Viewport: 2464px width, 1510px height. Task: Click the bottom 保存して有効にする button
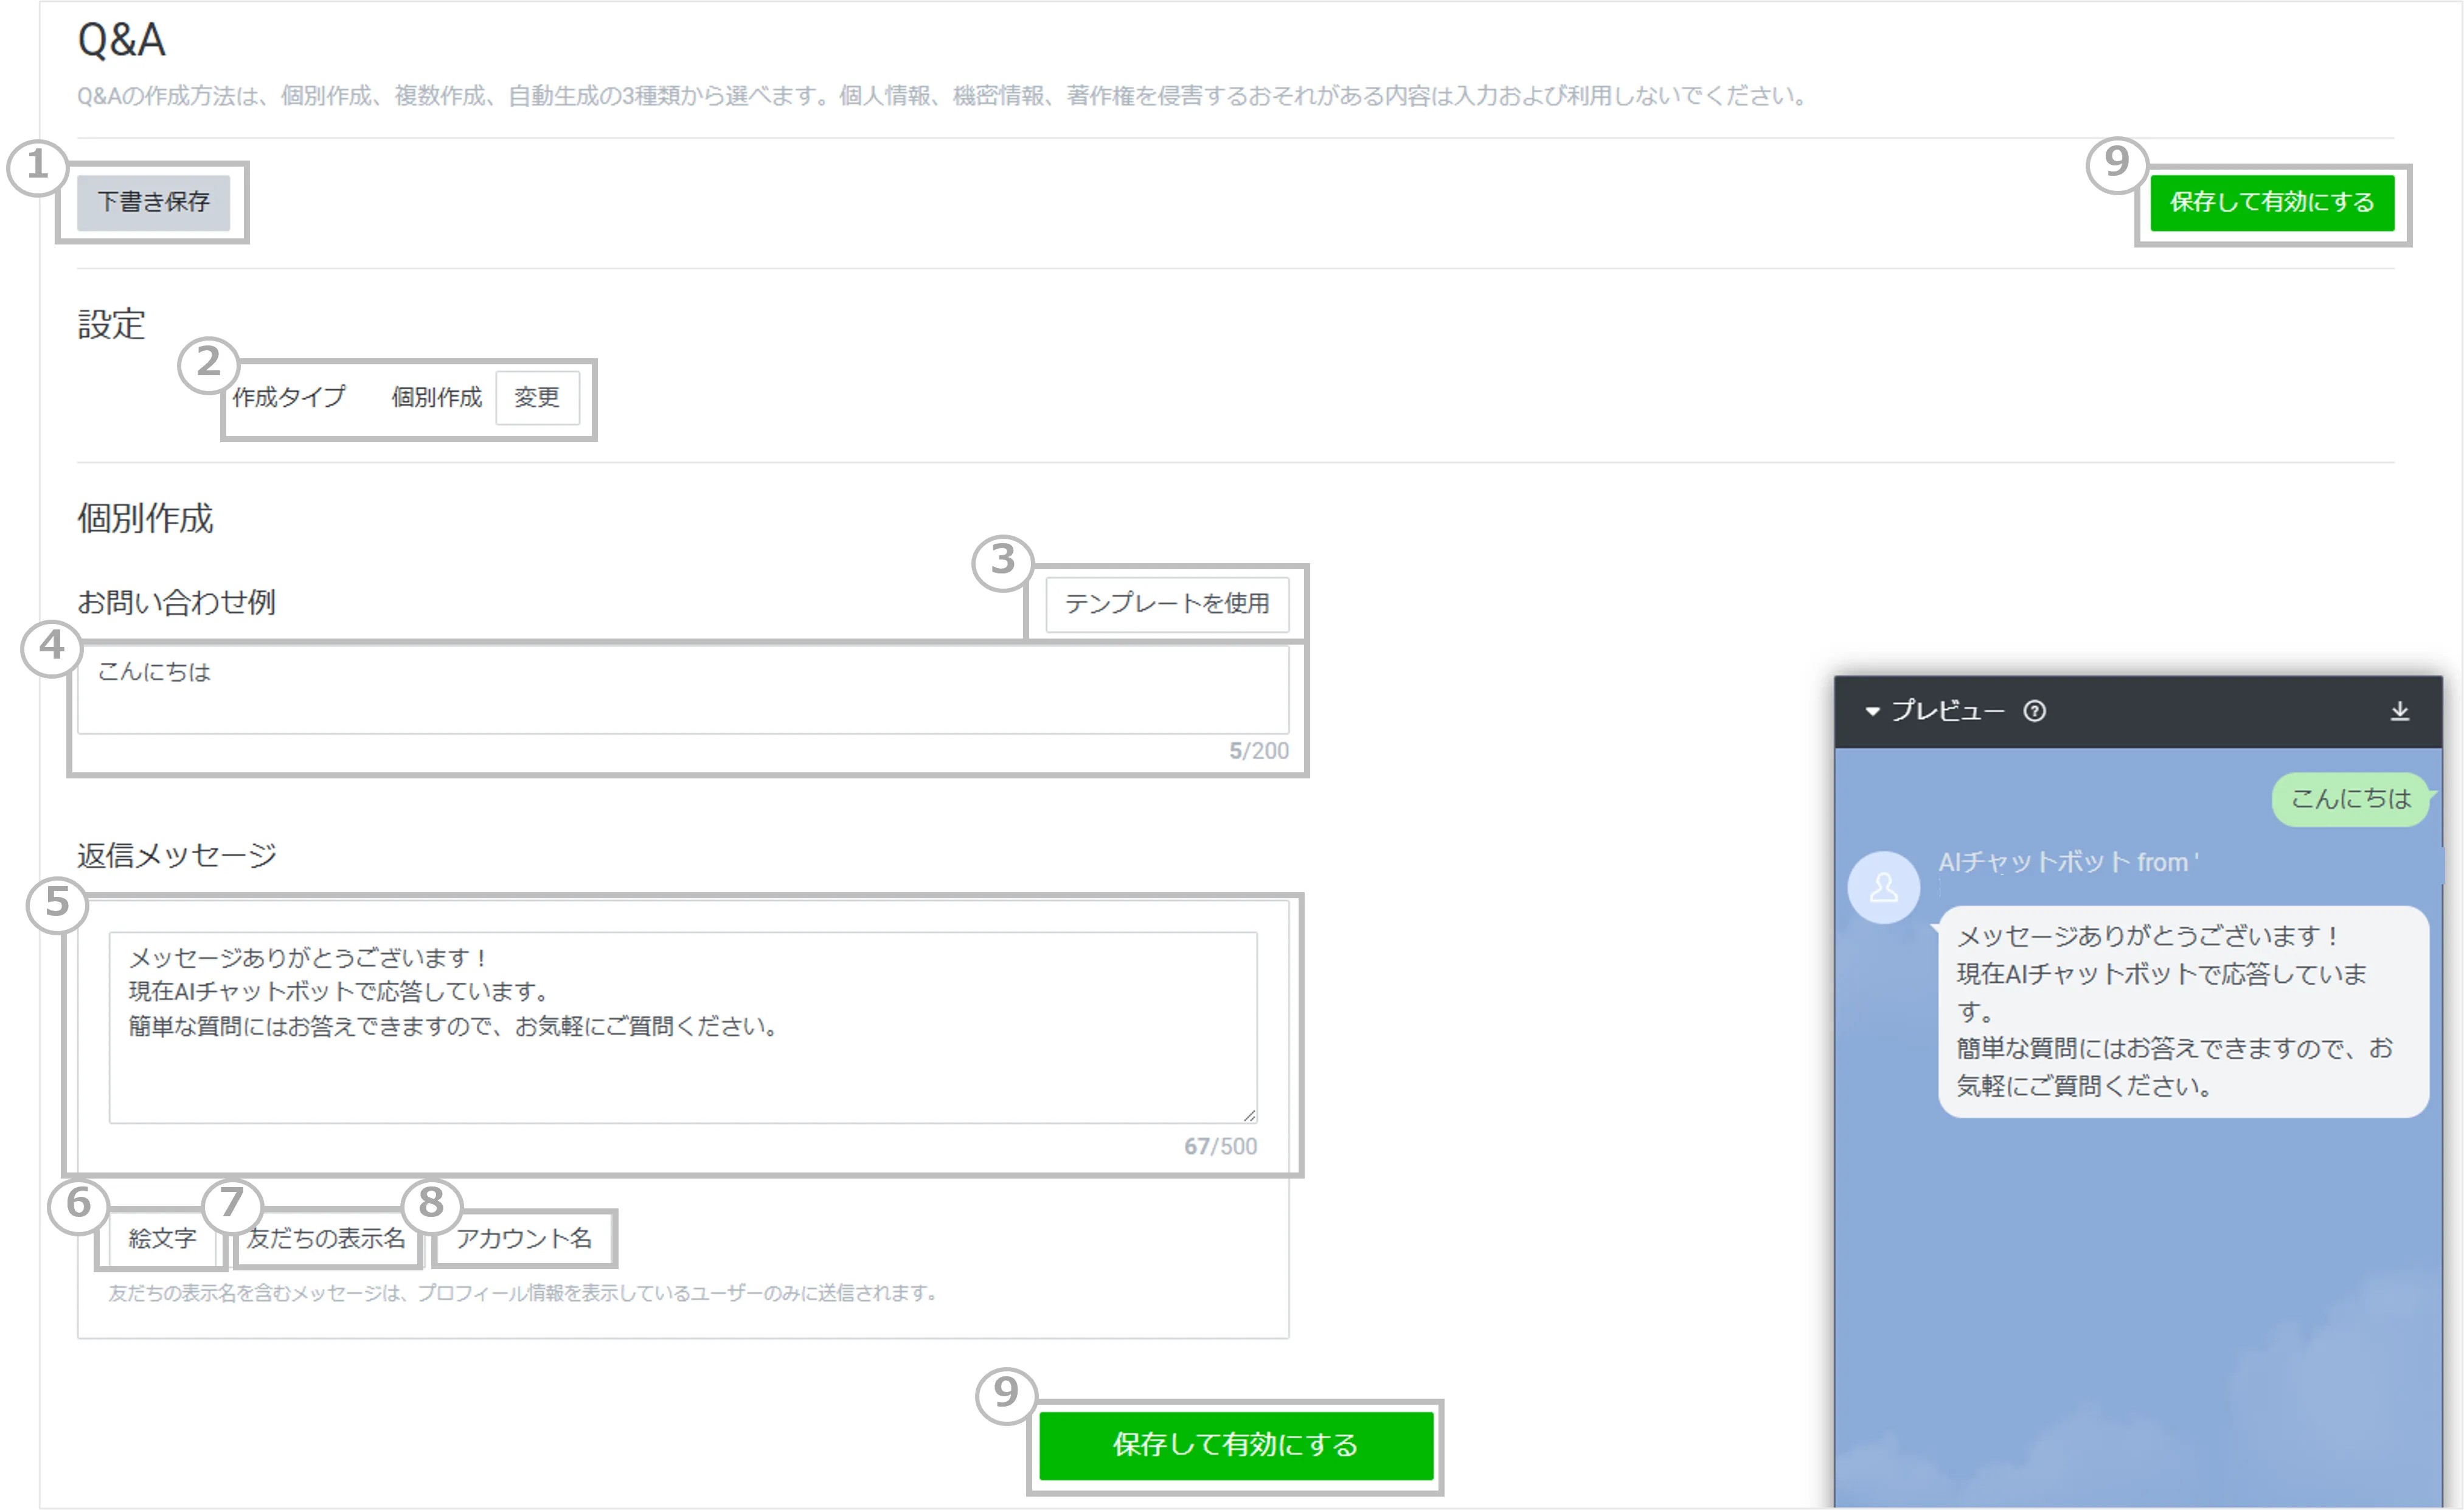click(x=1235, y=1445)
